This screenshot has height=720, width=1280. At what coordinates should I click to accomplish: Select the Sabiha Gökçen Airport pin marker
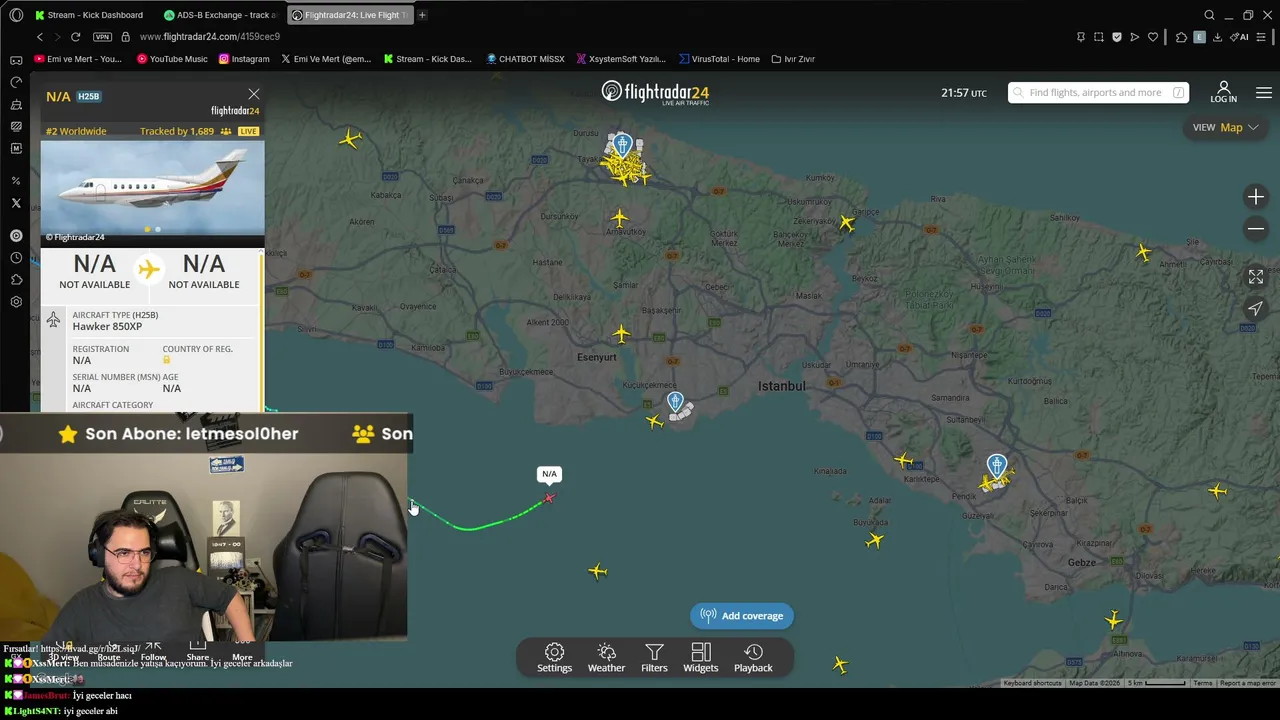(997, 466)
